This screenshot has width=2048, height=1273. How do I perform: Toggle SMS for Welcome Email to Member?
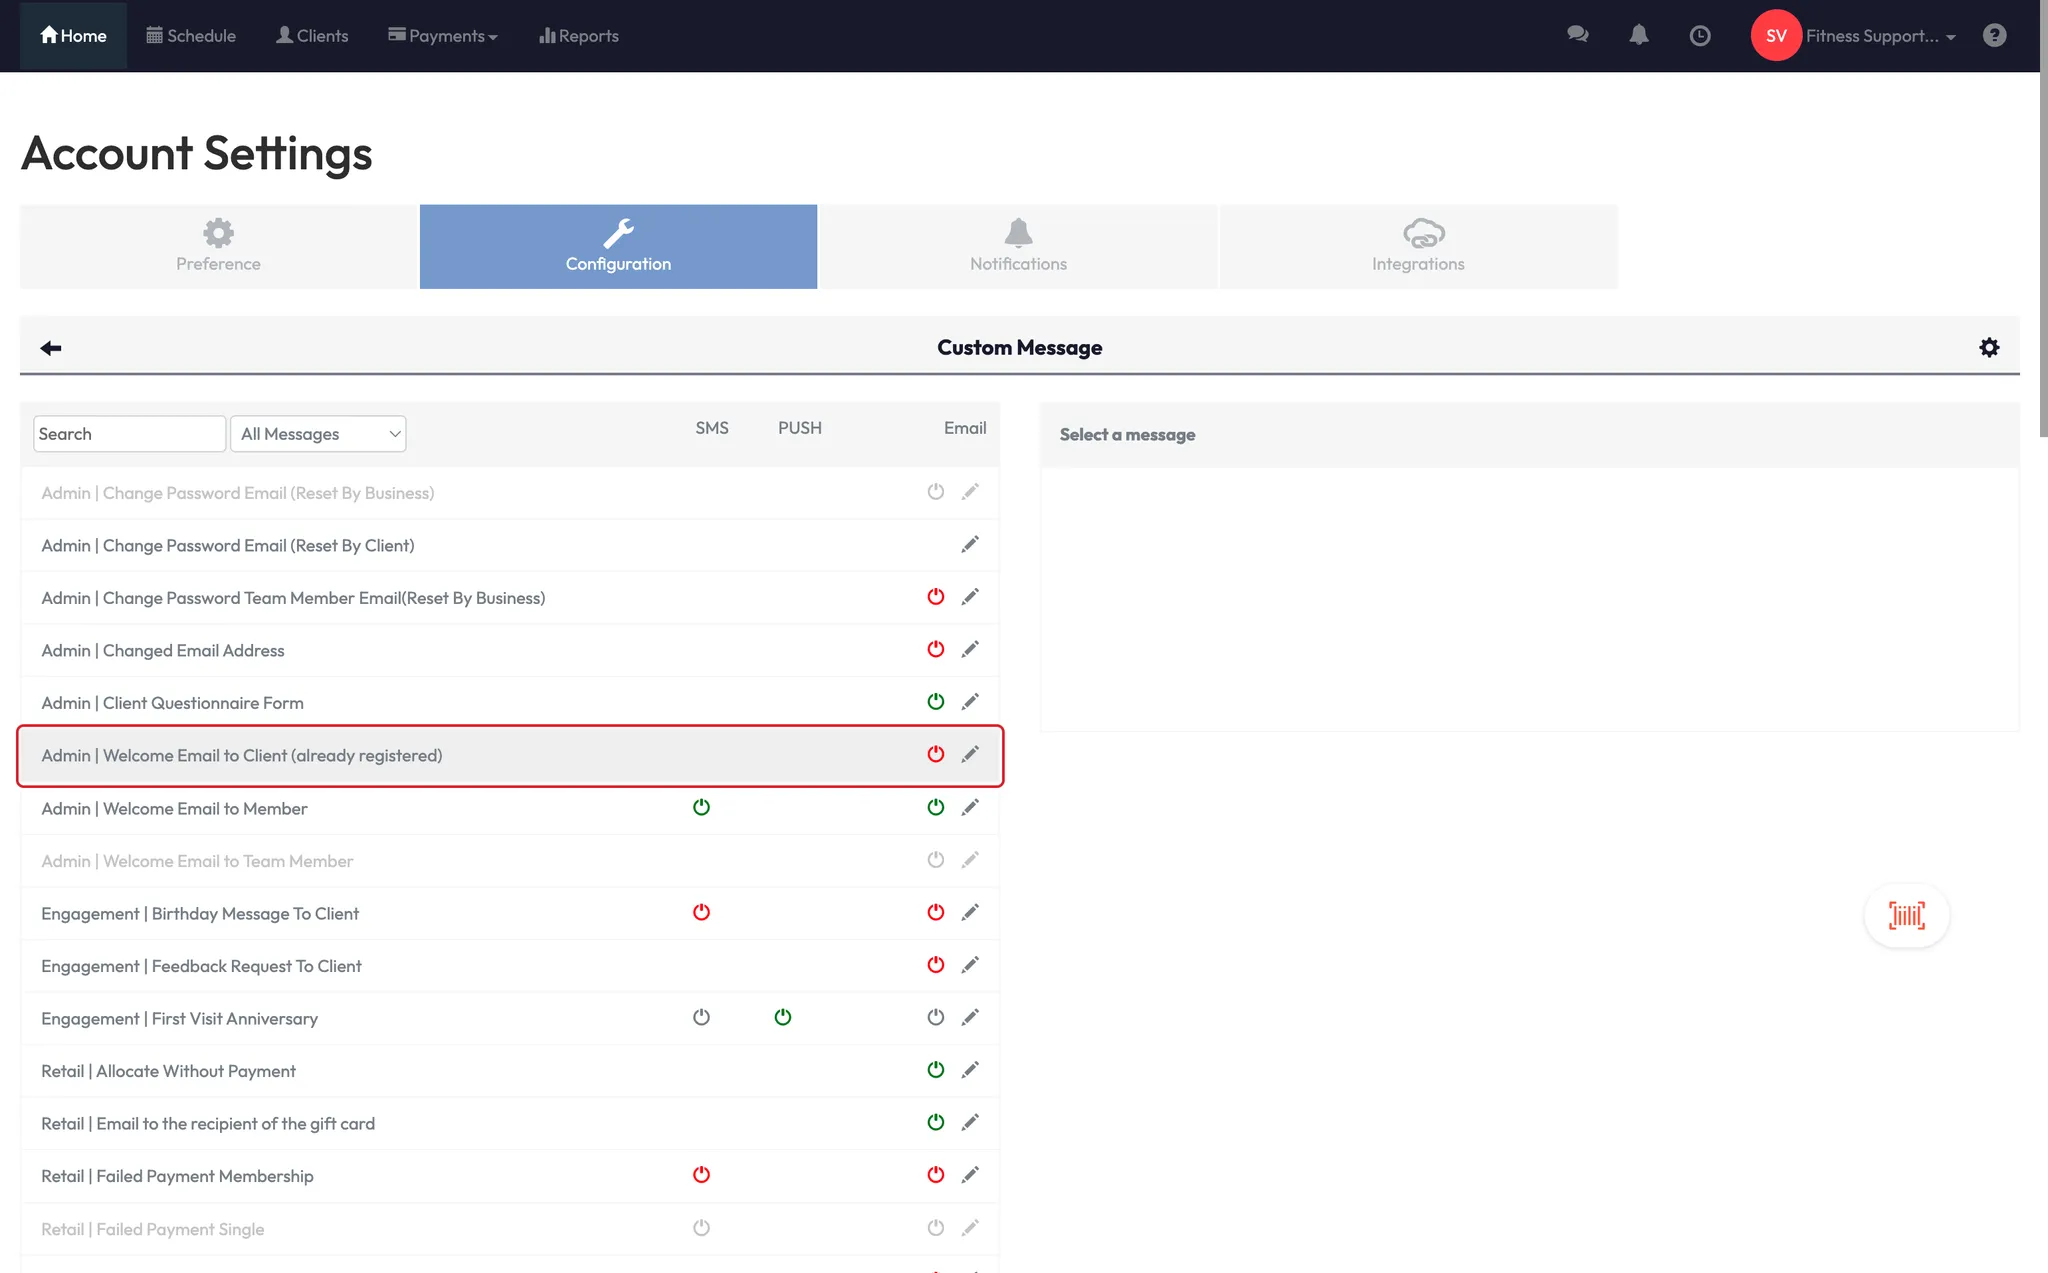701,807
